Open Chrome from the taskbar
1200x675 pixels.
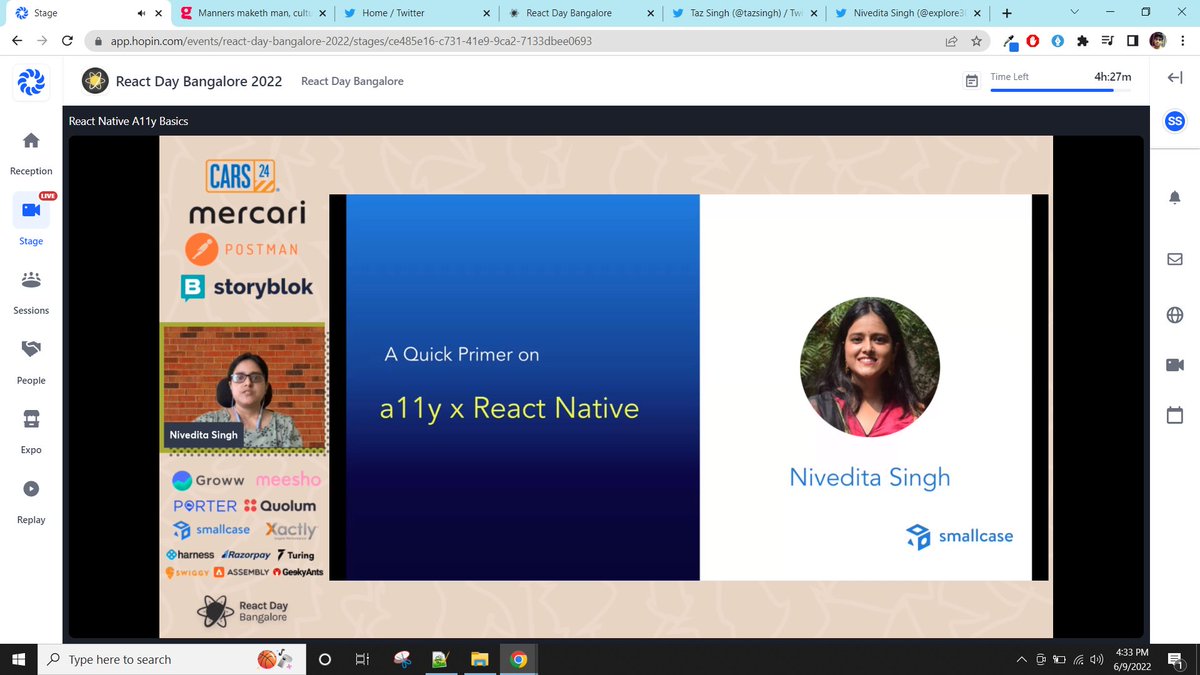[x=518, y=659]
